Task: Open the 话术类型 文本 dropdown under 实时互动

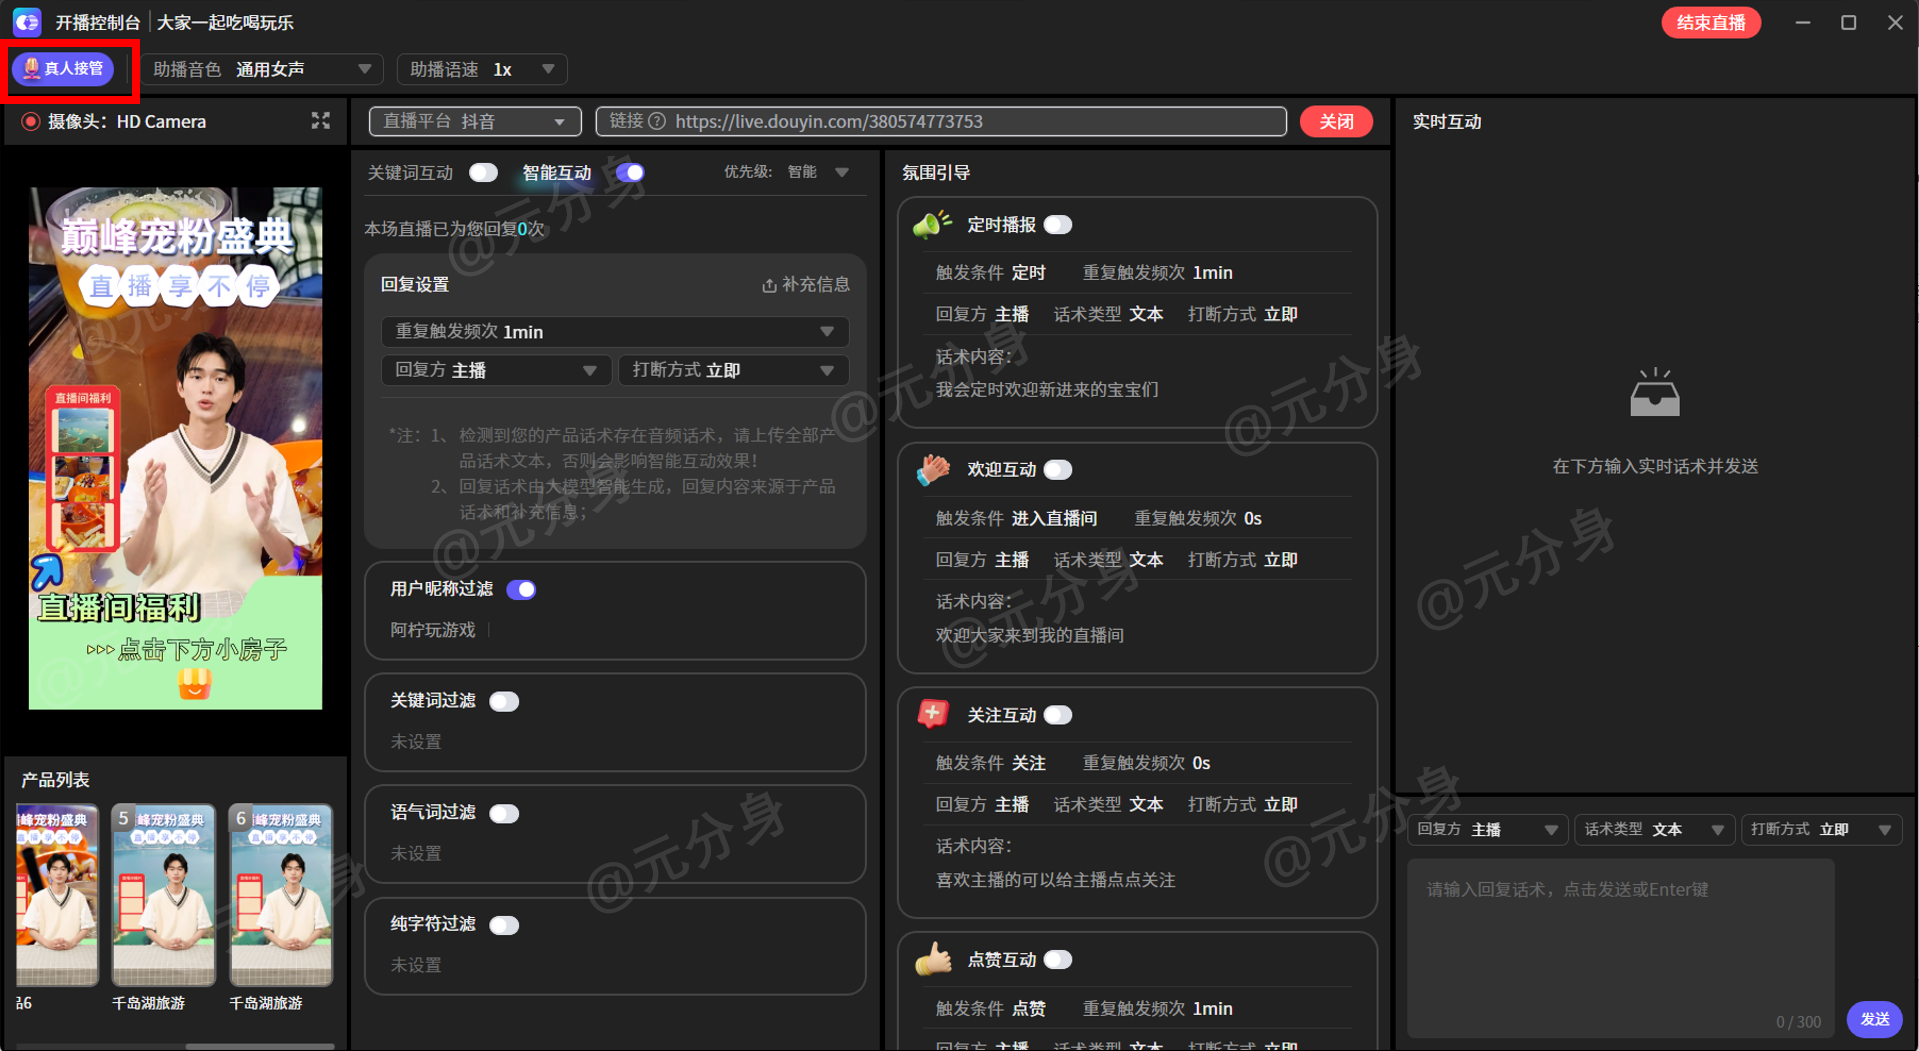Action: point(1655,830)
